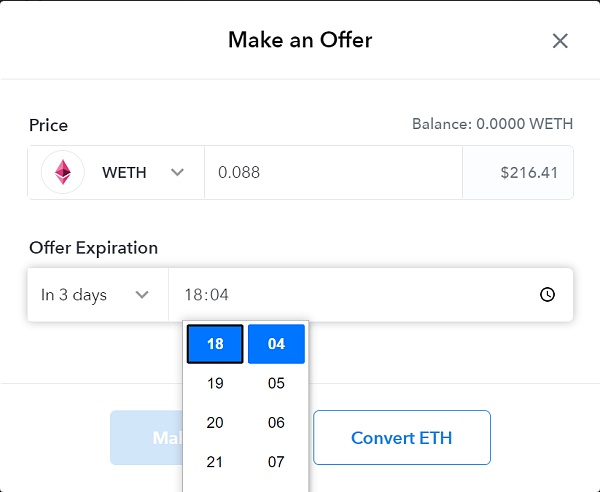This screenshot has width=600, height=492.
Task: Click the 18:04 expiration time field
Action: (x=350, y=295)
